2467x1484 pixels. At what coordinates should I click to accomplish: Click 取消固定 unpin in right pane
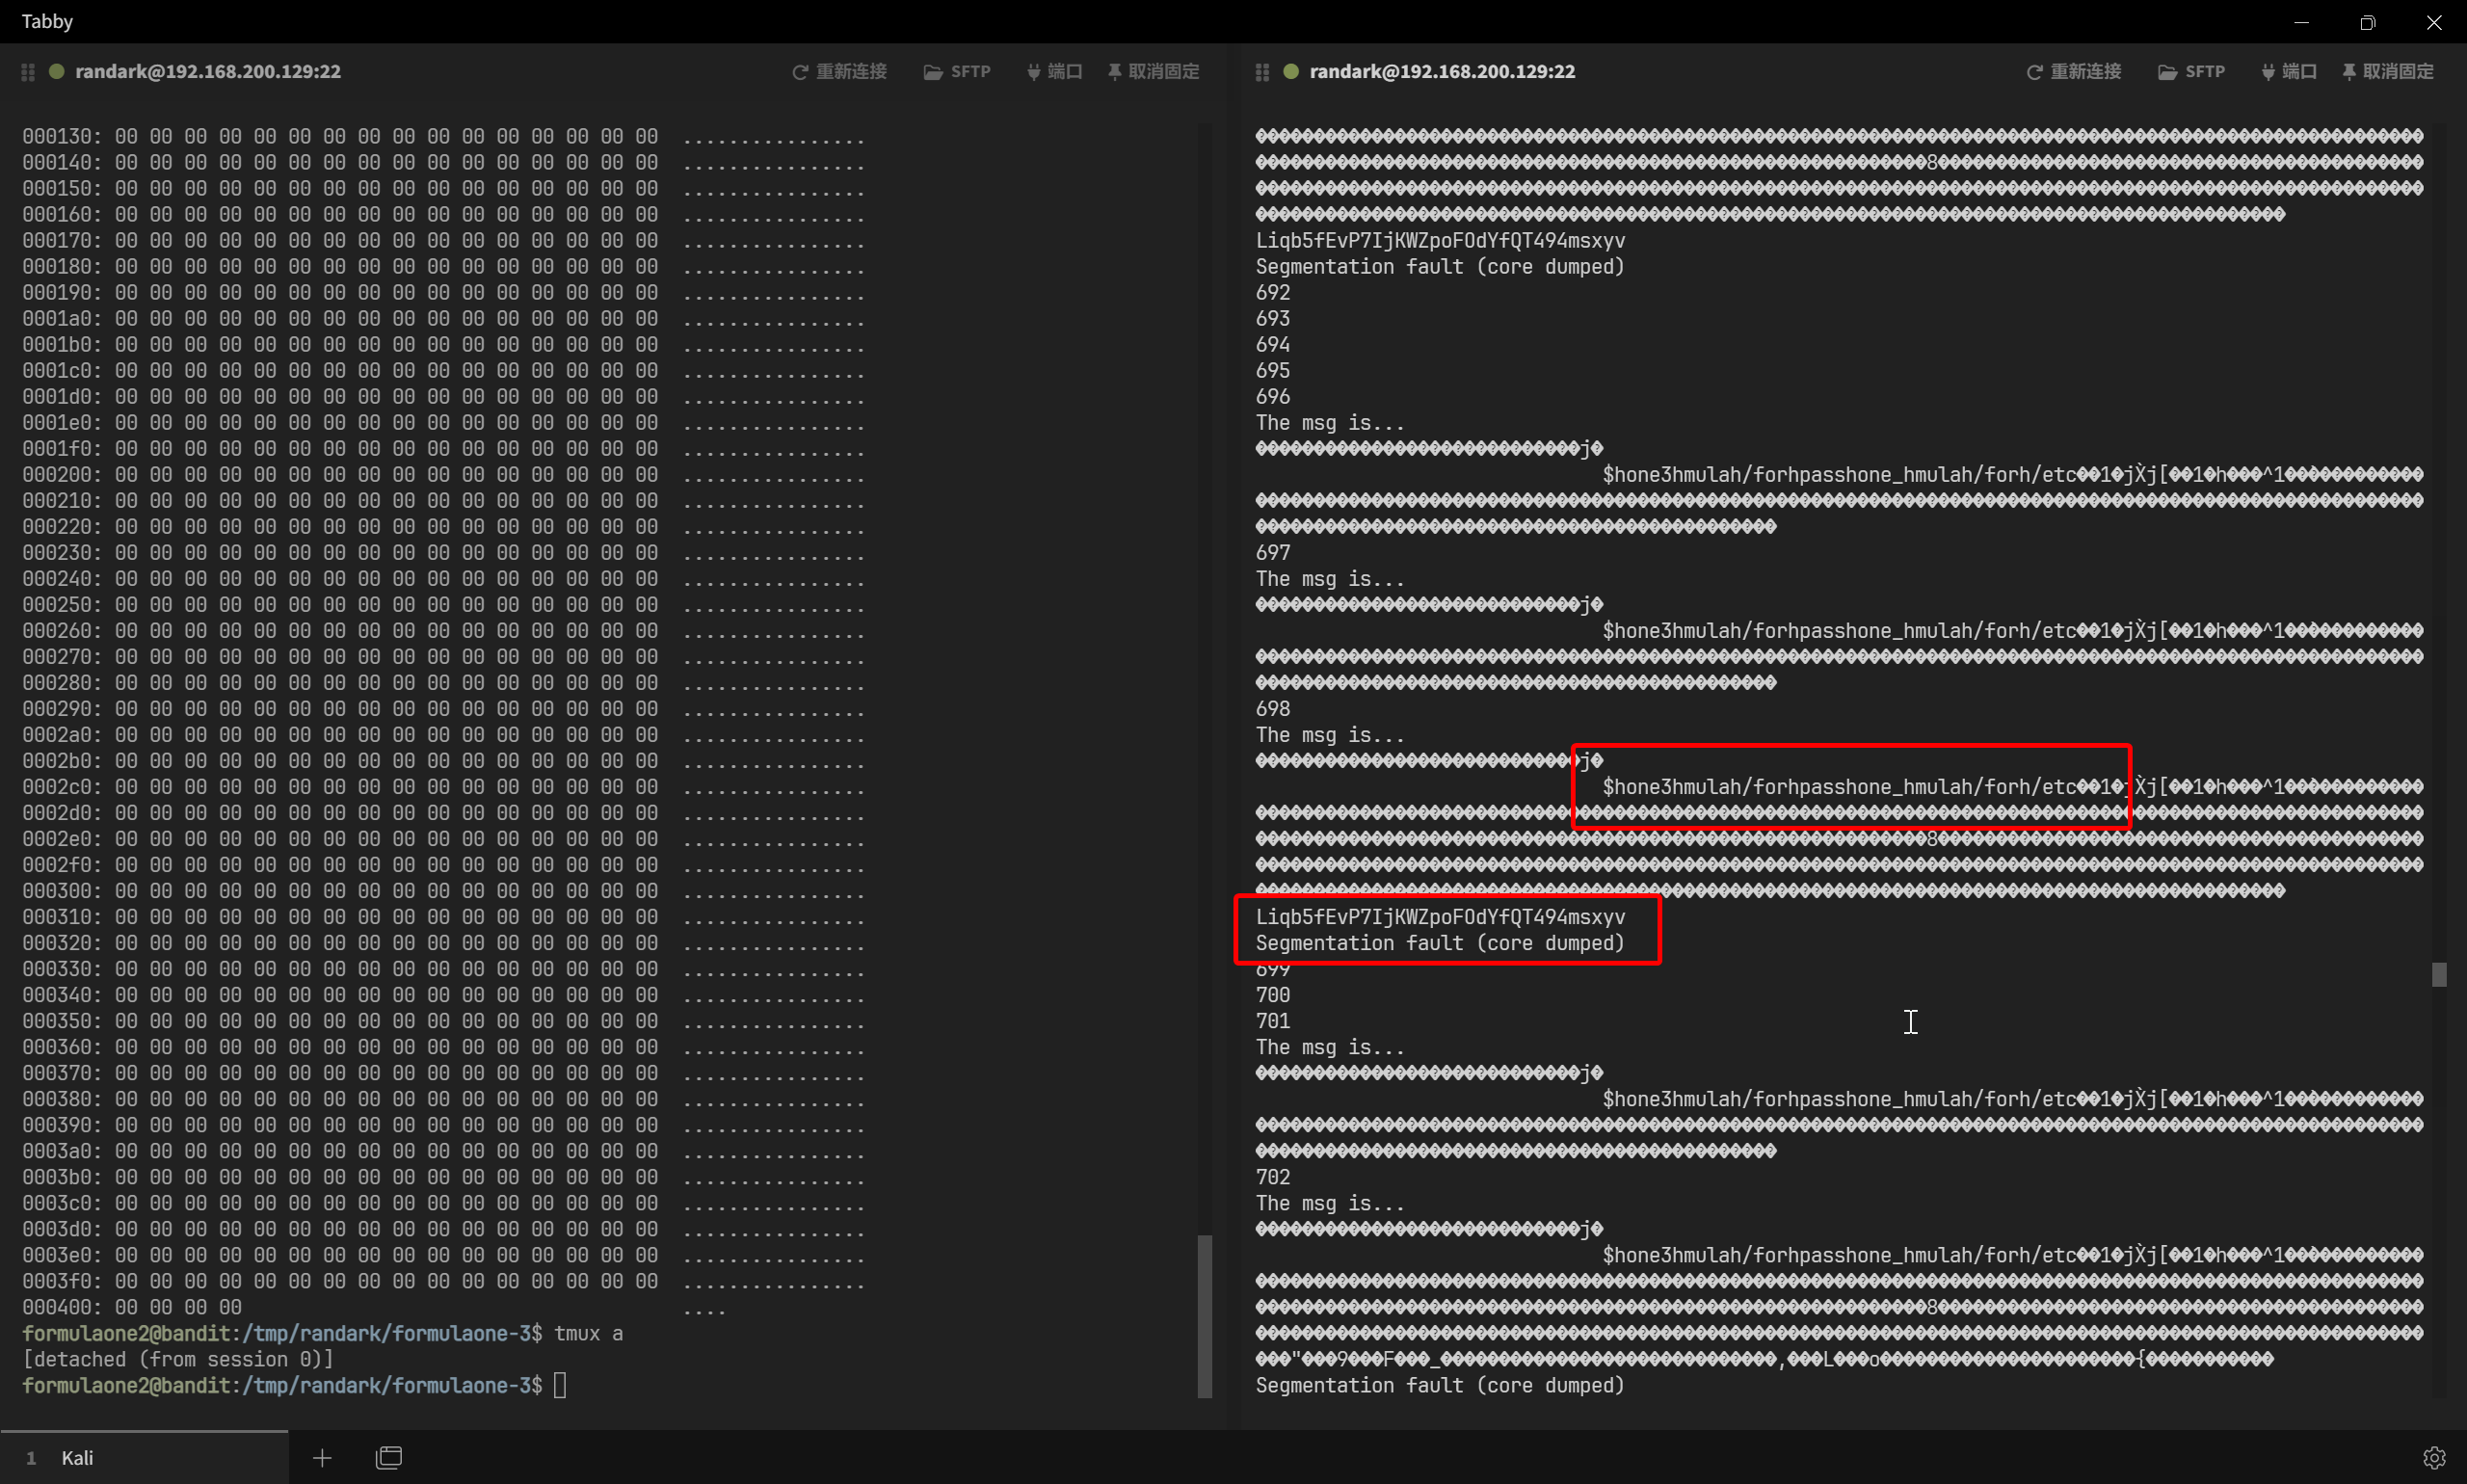pos(2388,72)
